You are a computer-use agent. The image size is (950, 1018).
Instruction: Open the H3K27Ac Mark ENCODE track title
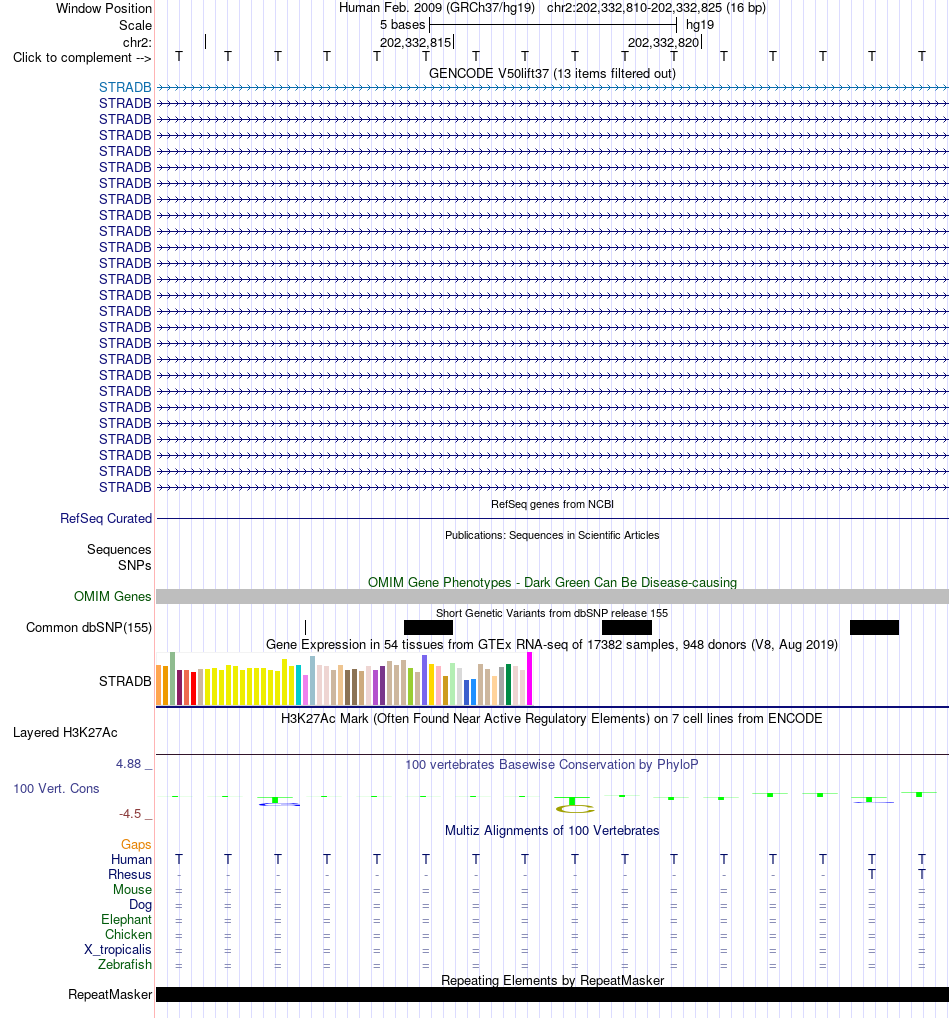click(x=552, y=719)
